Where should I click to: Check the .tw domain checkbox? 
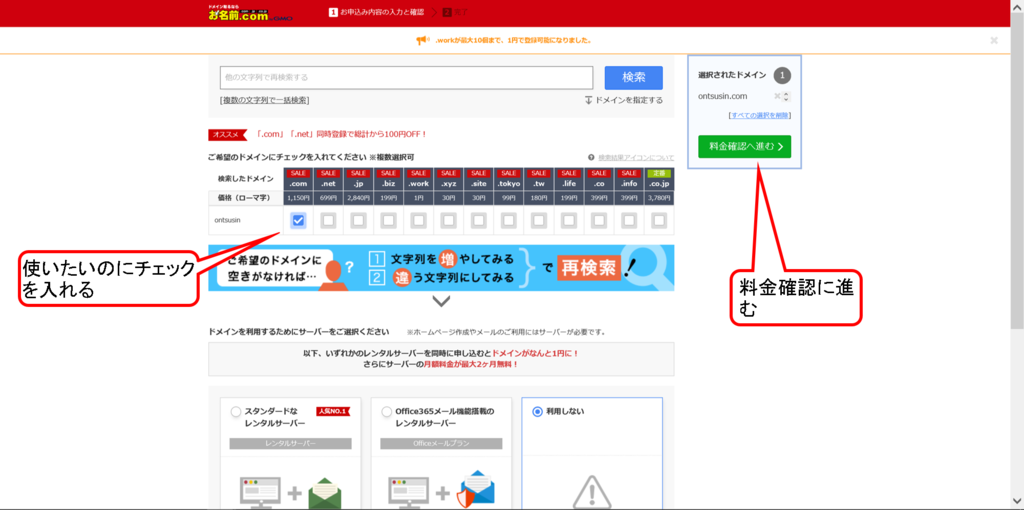coord(539,221)
